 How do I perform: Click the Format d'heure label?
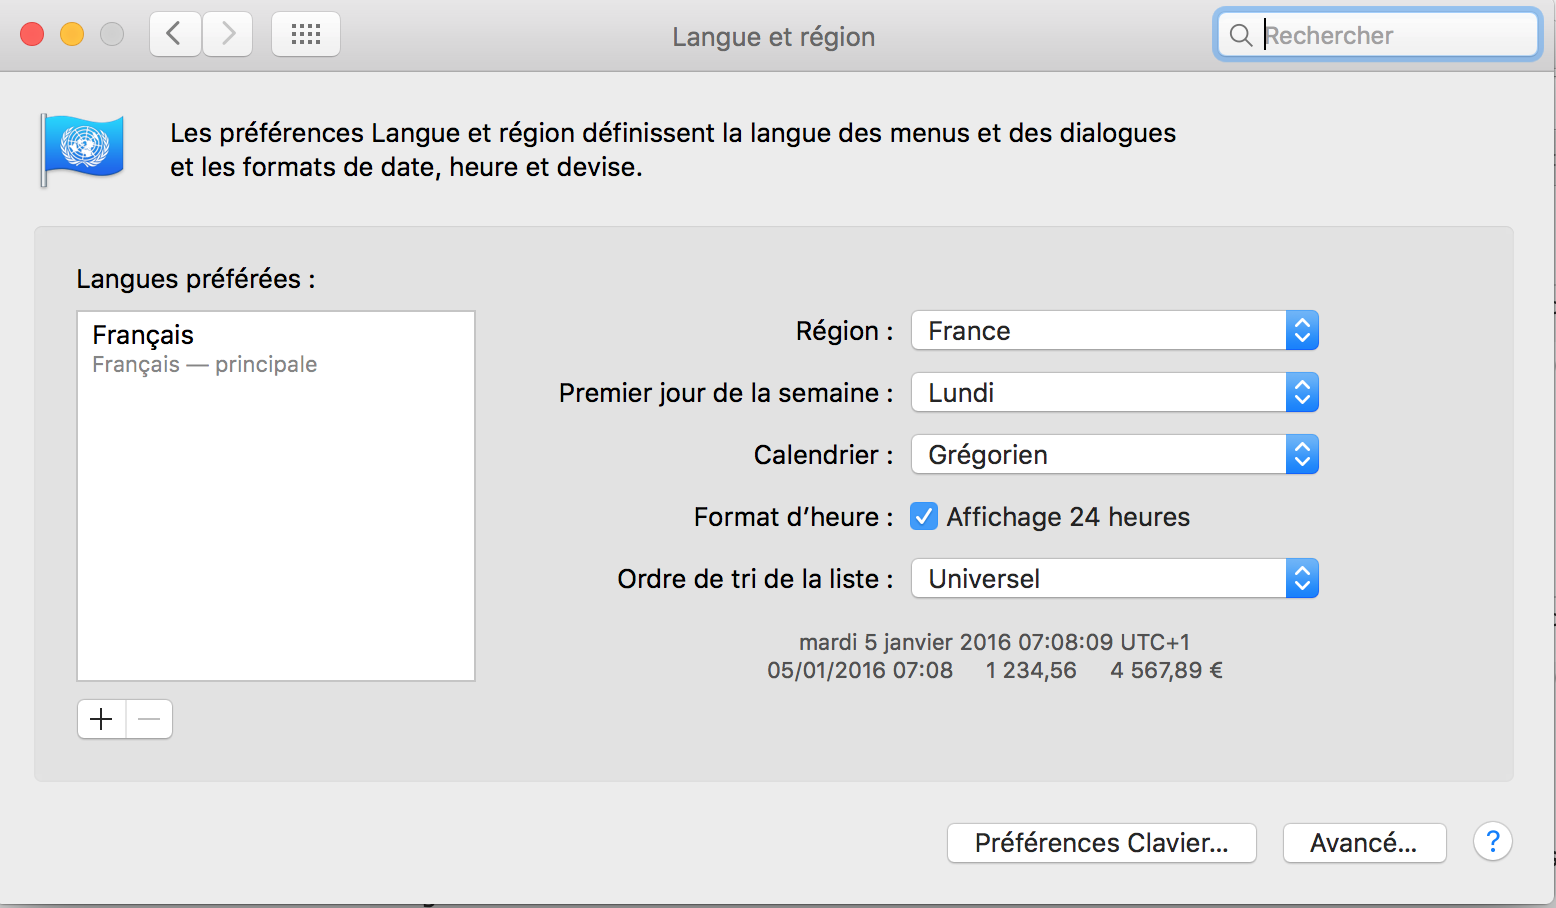[x=793, y=517]
